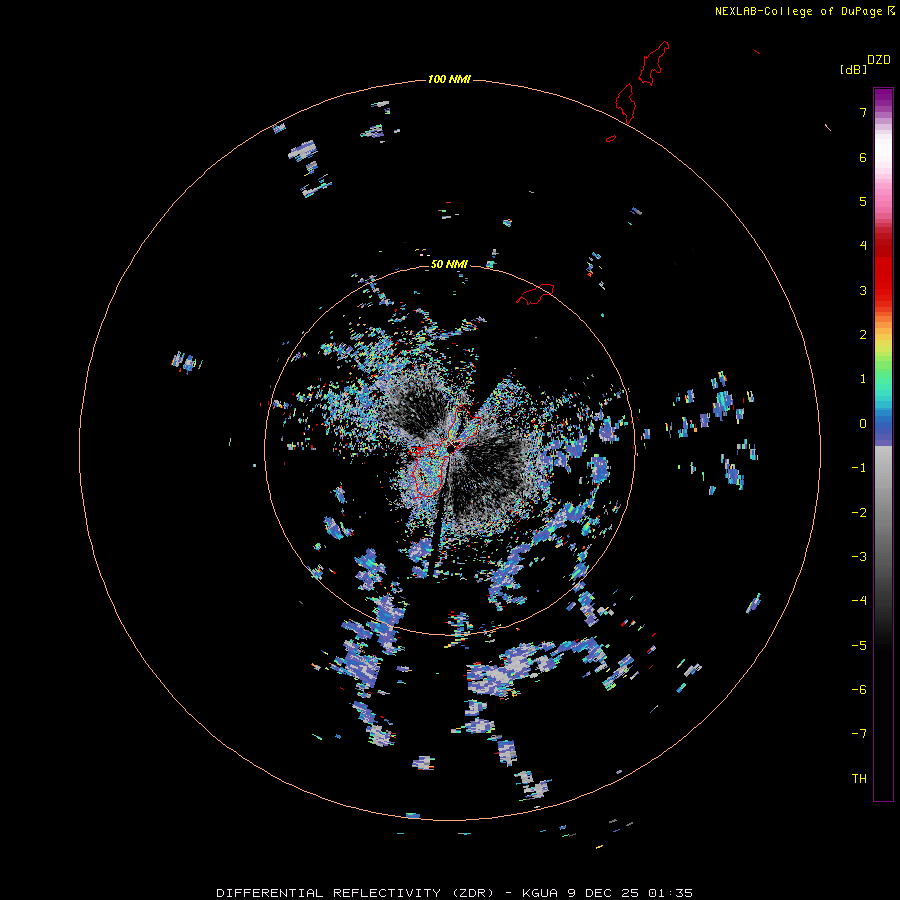Click the -4 tick label on color scale

(859, 601)
